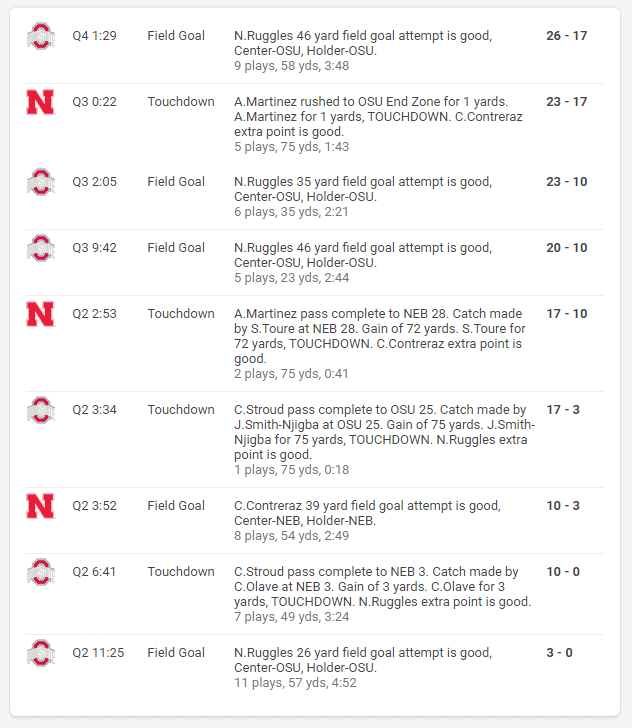Click the Q4 1:29 Field Goal label
This screenshot has height=728, width=632.
pyautogui.click(x=176, y=36)
